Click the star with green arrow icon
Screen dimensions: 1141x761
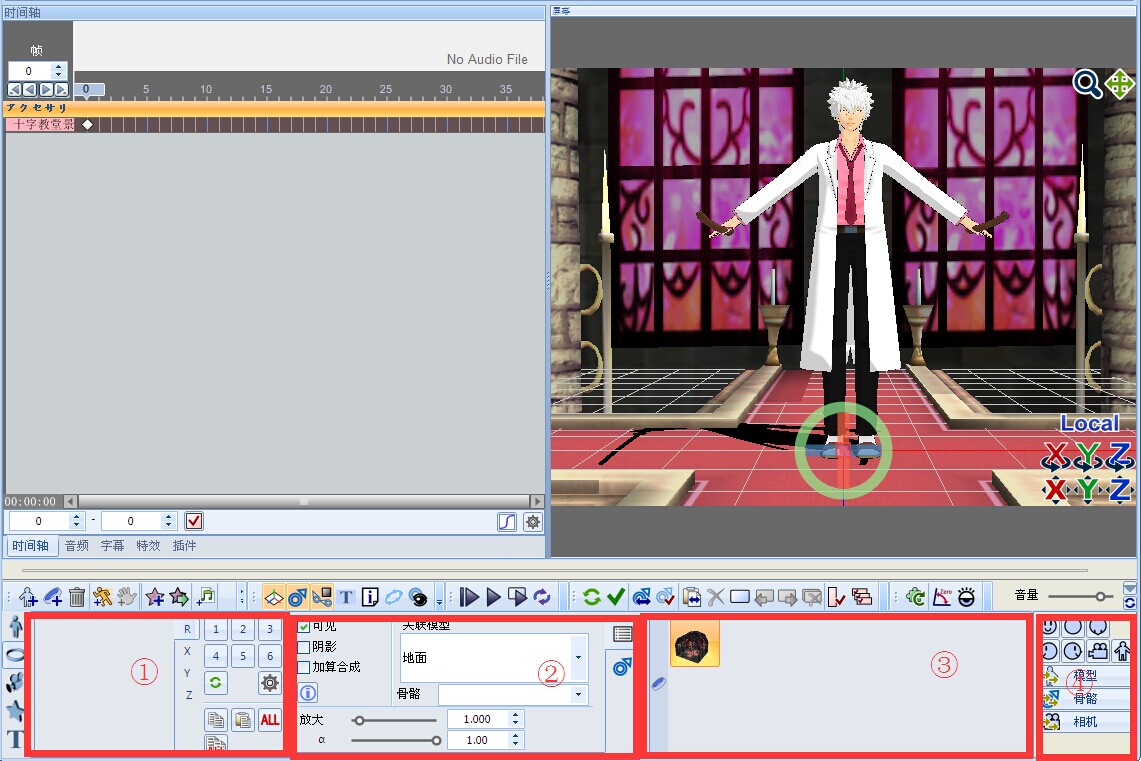(x=179, y=597)
